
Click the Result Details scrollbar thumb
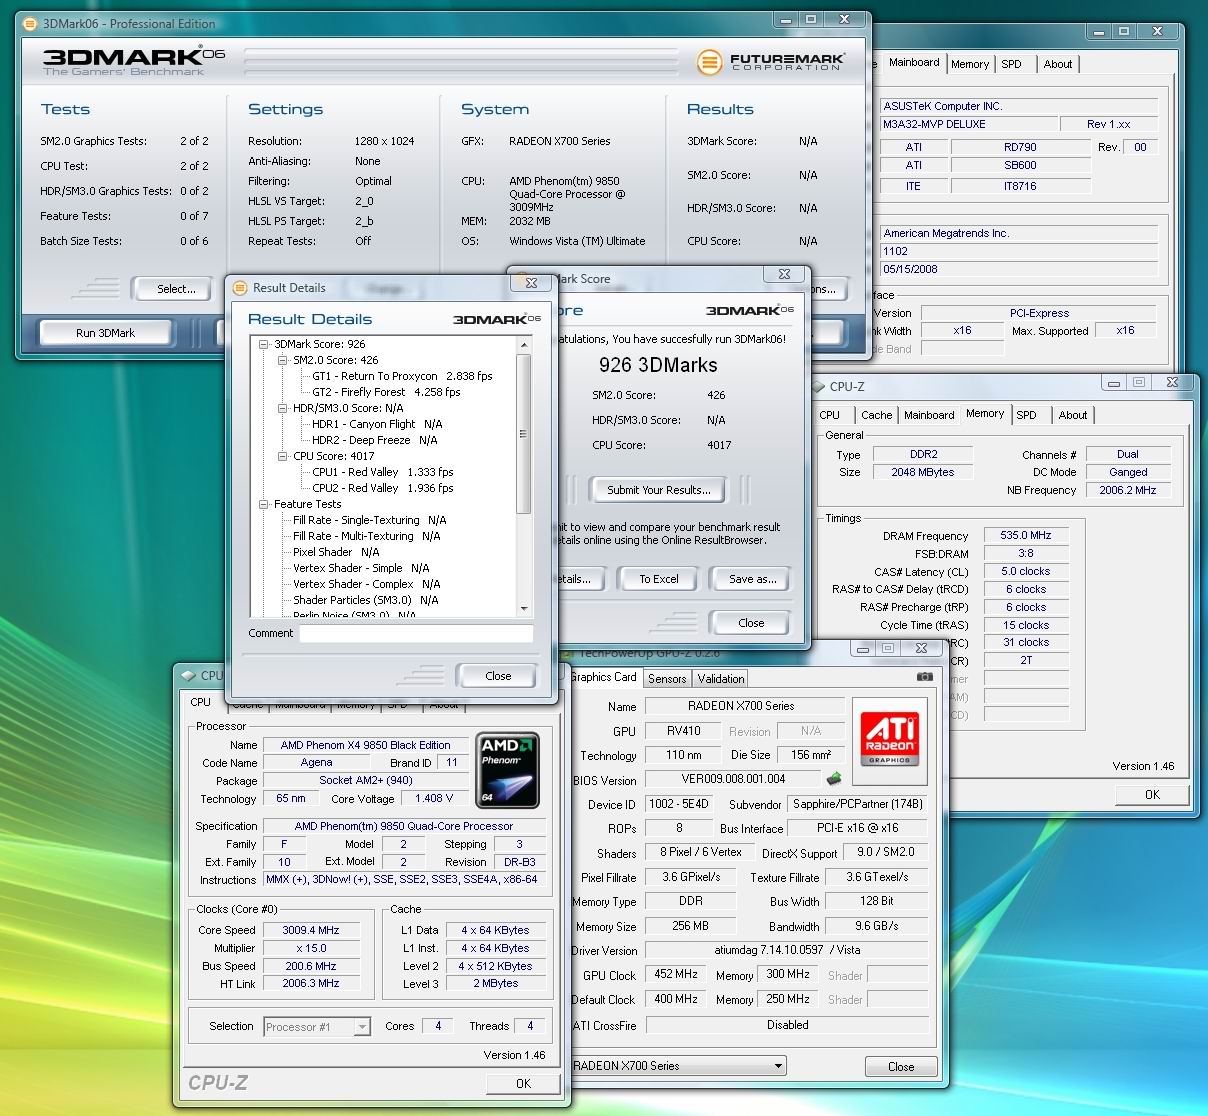point(523,433)
